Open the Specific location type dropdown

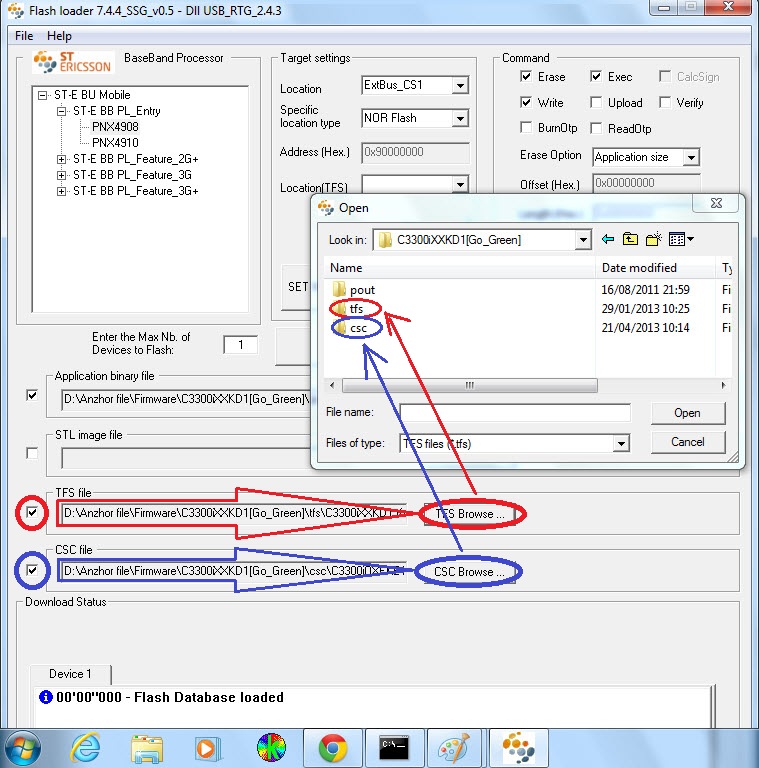460,119
